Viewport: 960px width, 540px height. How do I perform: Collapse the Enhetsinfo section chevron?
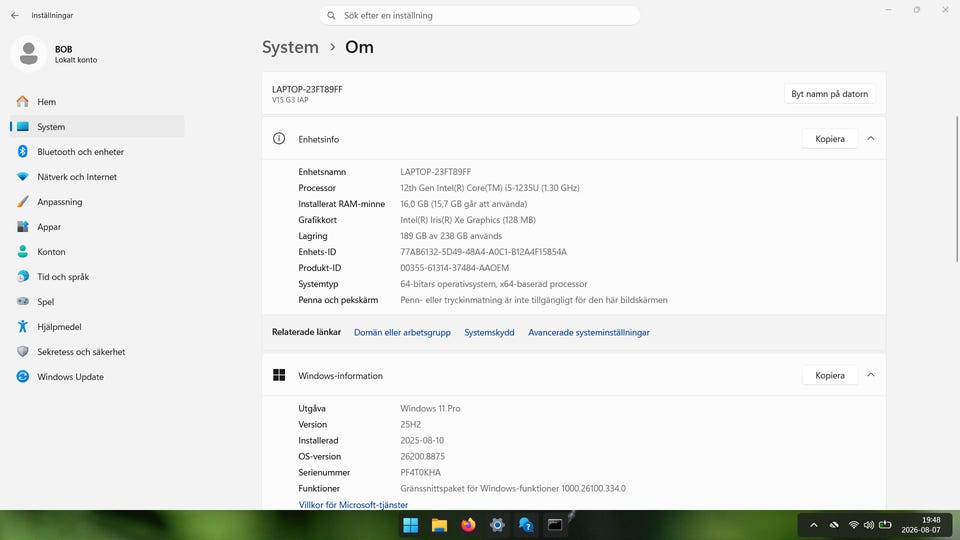(871, 139)
